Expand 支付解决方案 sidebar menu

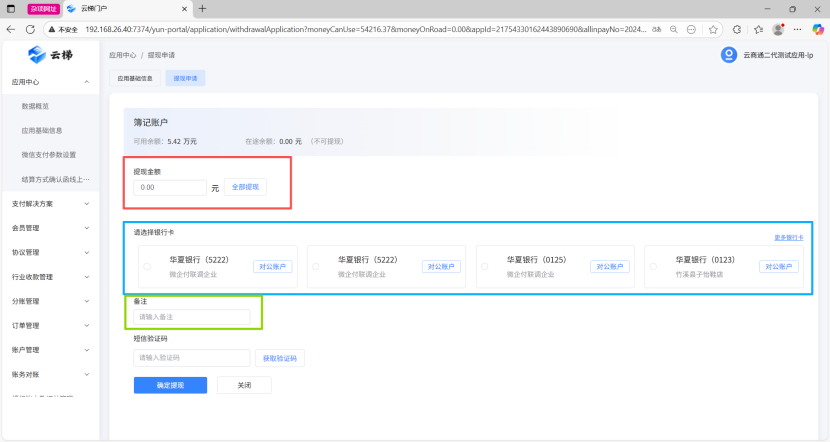87,203
